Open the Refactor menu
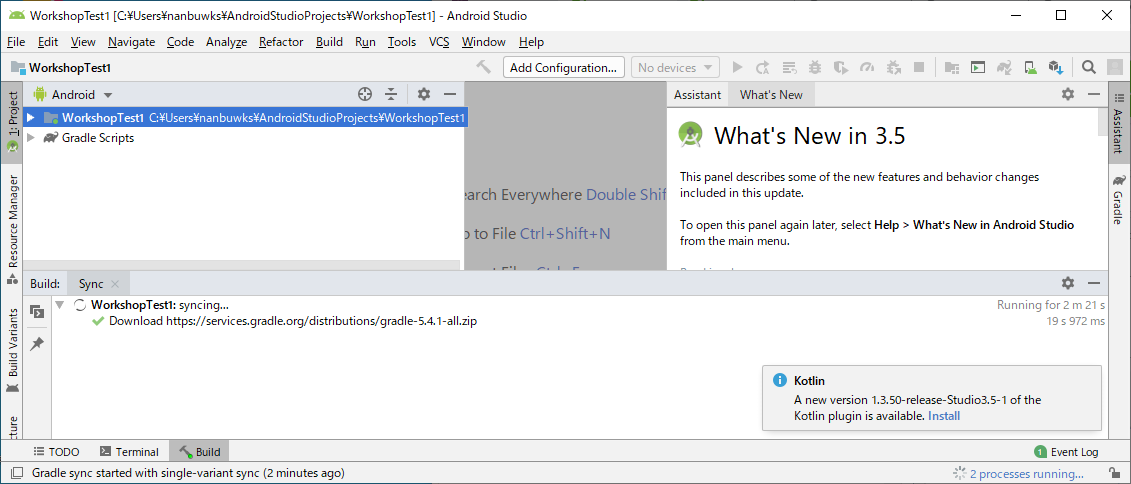 click(x=280, y=42)
